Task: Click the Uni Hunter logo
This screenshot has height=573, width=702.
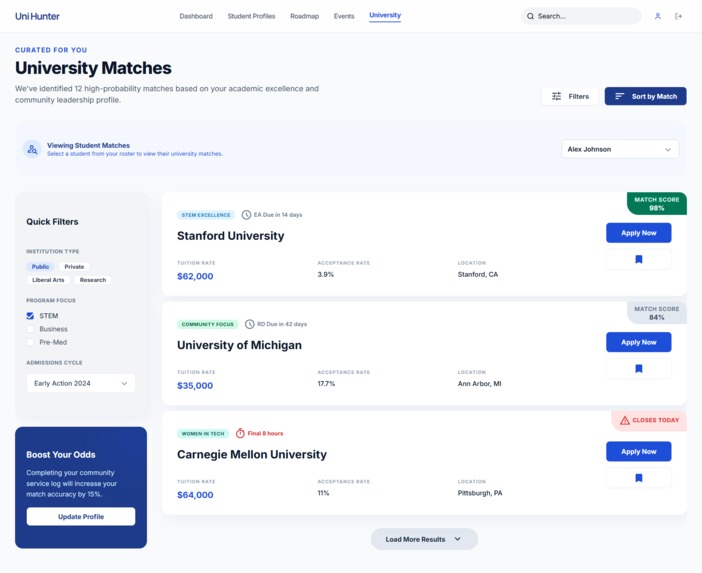Action: coord(37,16)
